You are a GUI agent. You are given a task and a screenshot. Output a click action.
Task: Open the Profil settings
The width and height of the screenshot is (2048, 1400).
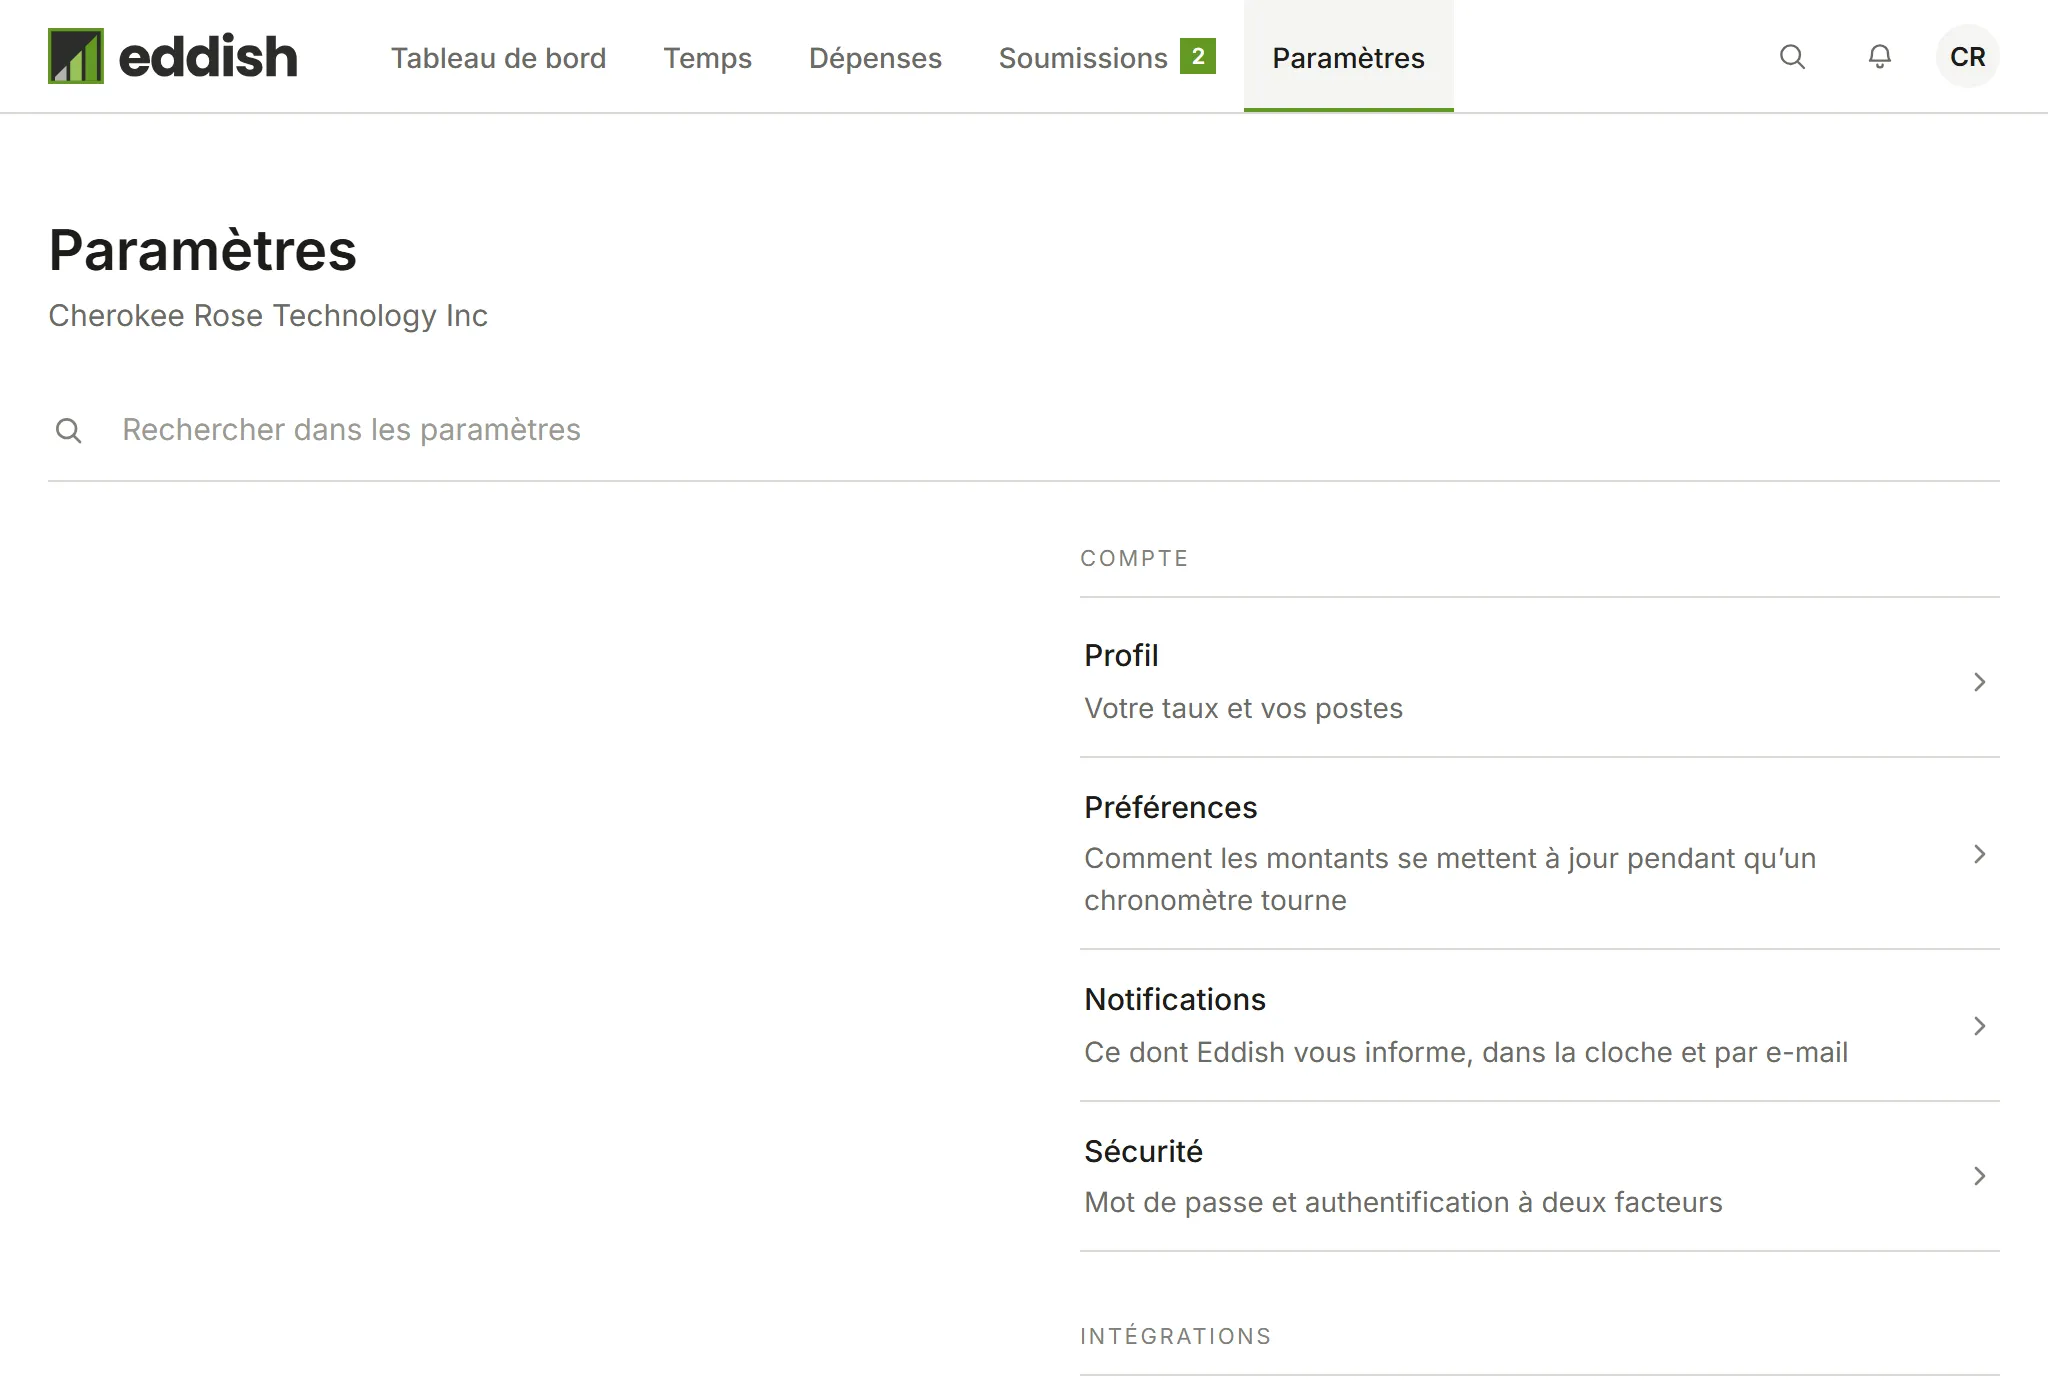pyautogui.click(x=1540, y=681)
